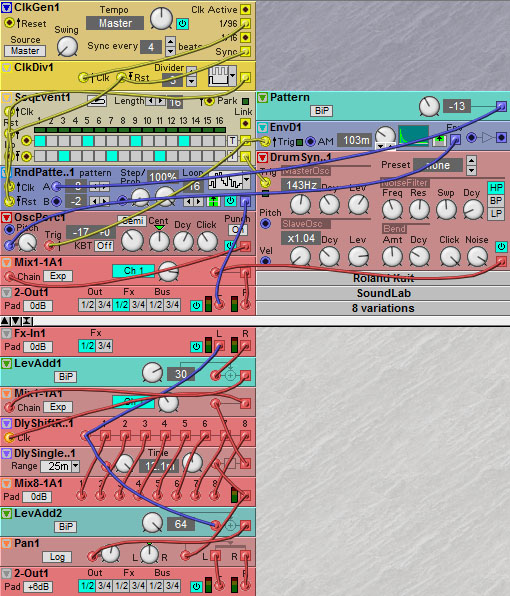Increase the Sync every beats stepper
510x596 pixels.
click(171, 41)
